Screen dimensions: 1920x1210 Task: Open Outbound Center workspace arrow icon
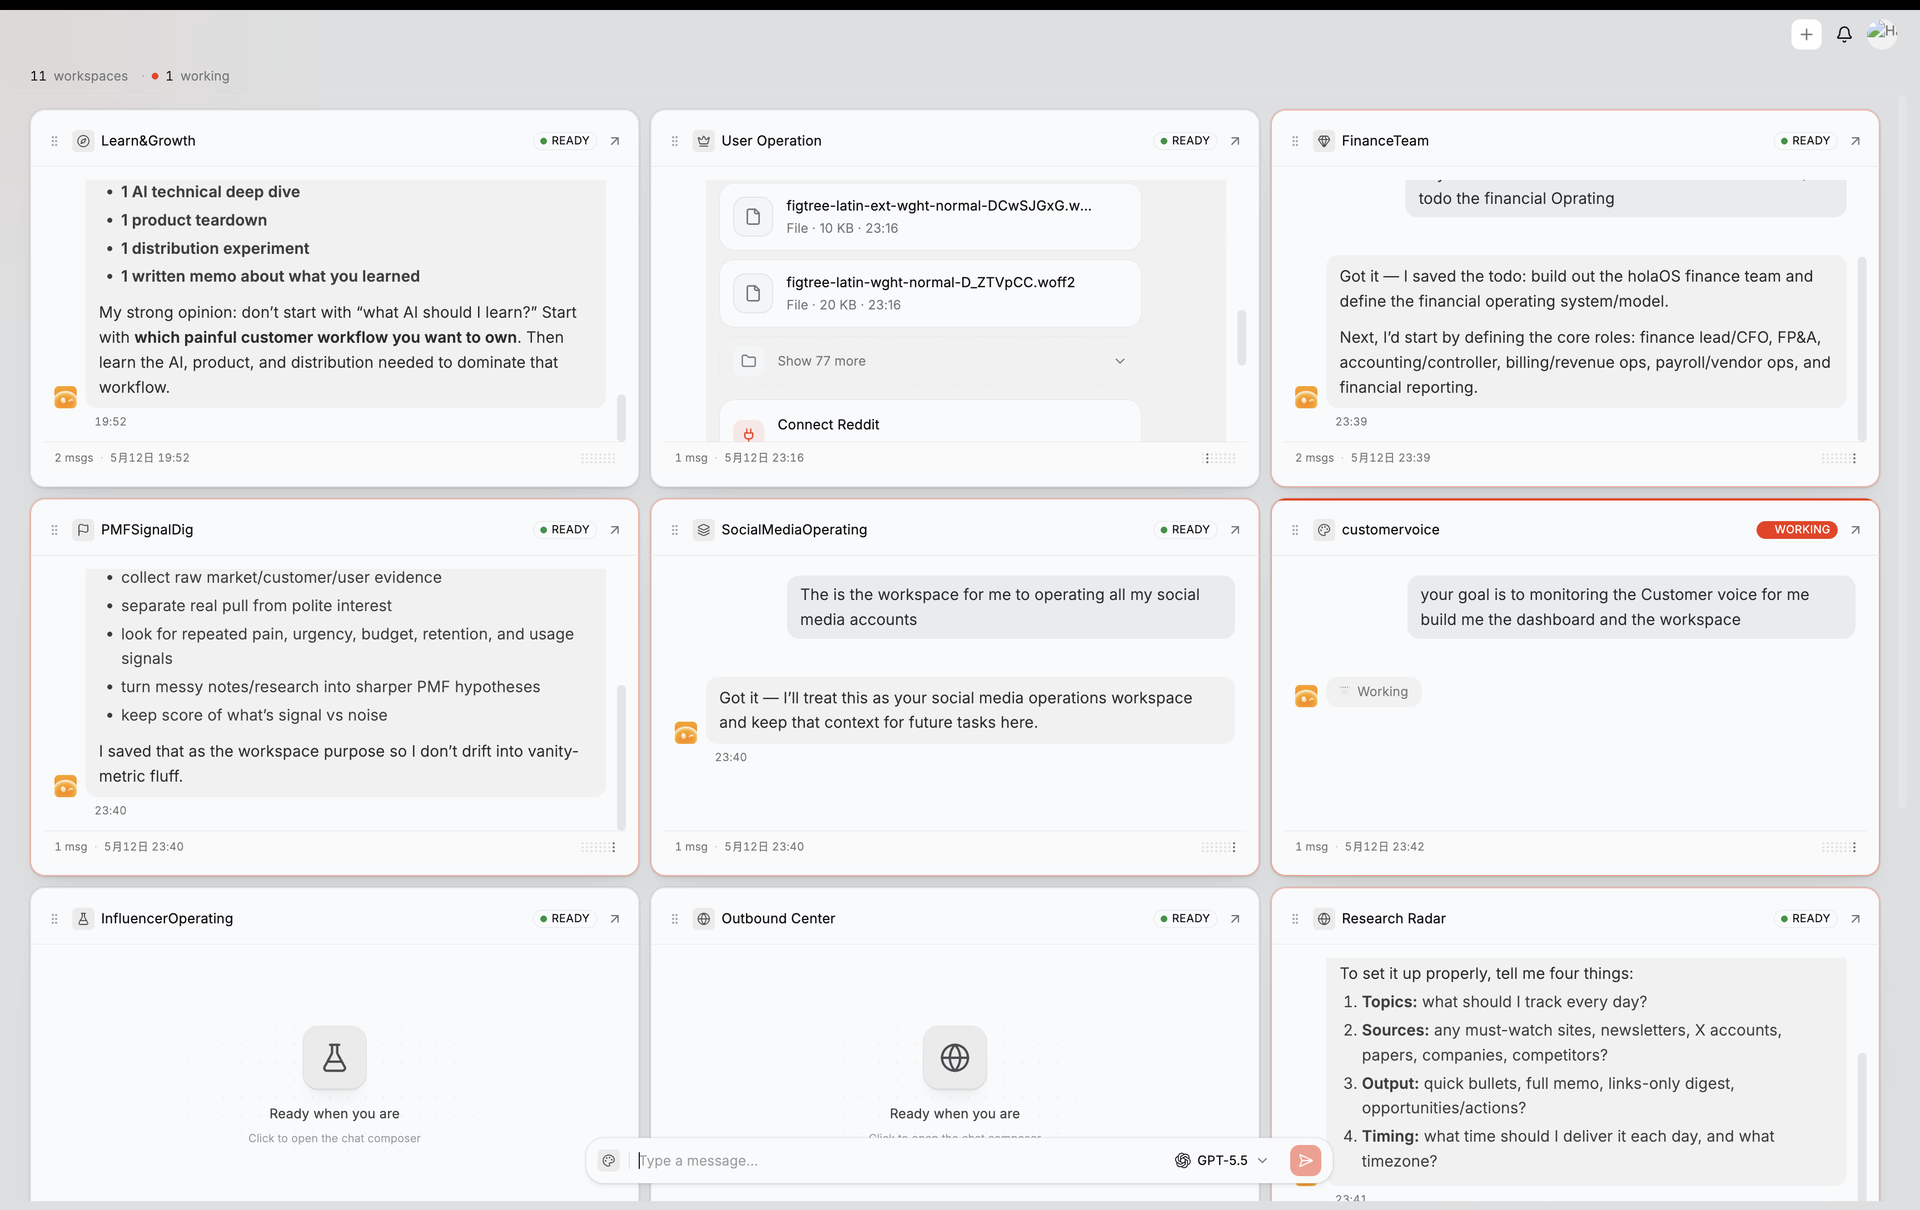[1235, 919]
